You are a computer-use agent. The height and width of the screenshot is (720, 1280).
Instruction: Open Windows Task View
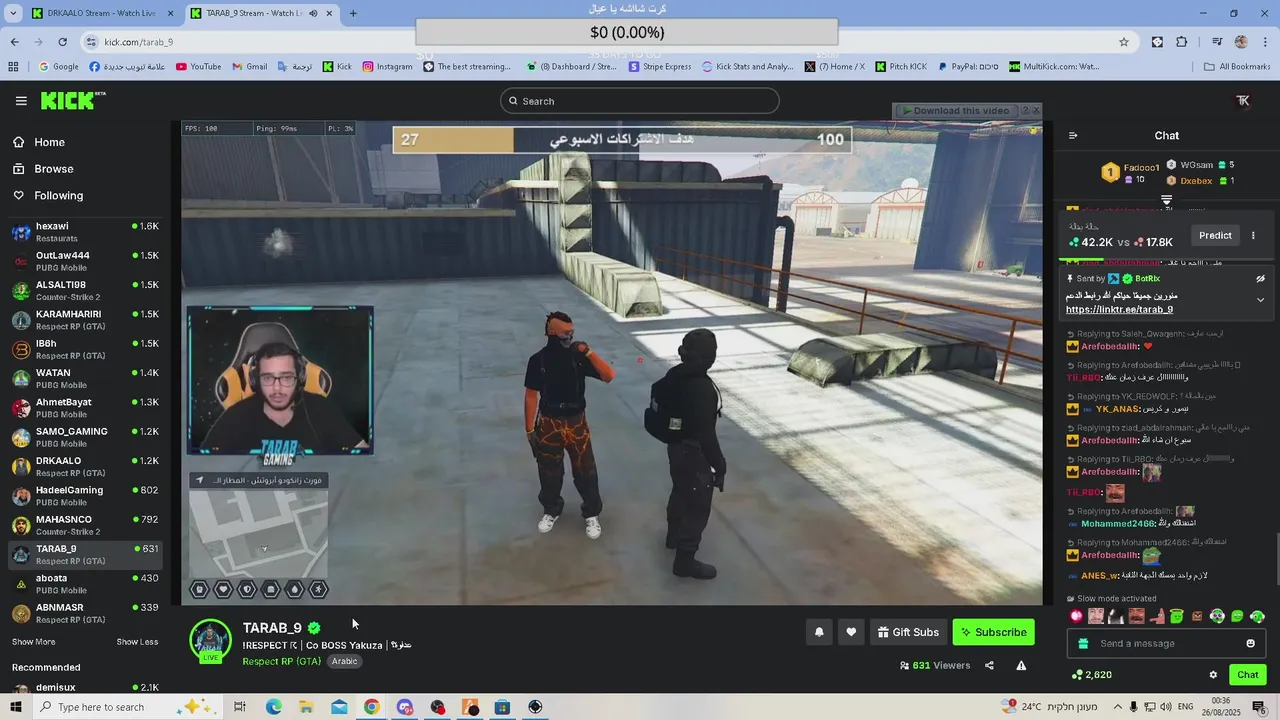click(x=240, y=707)
